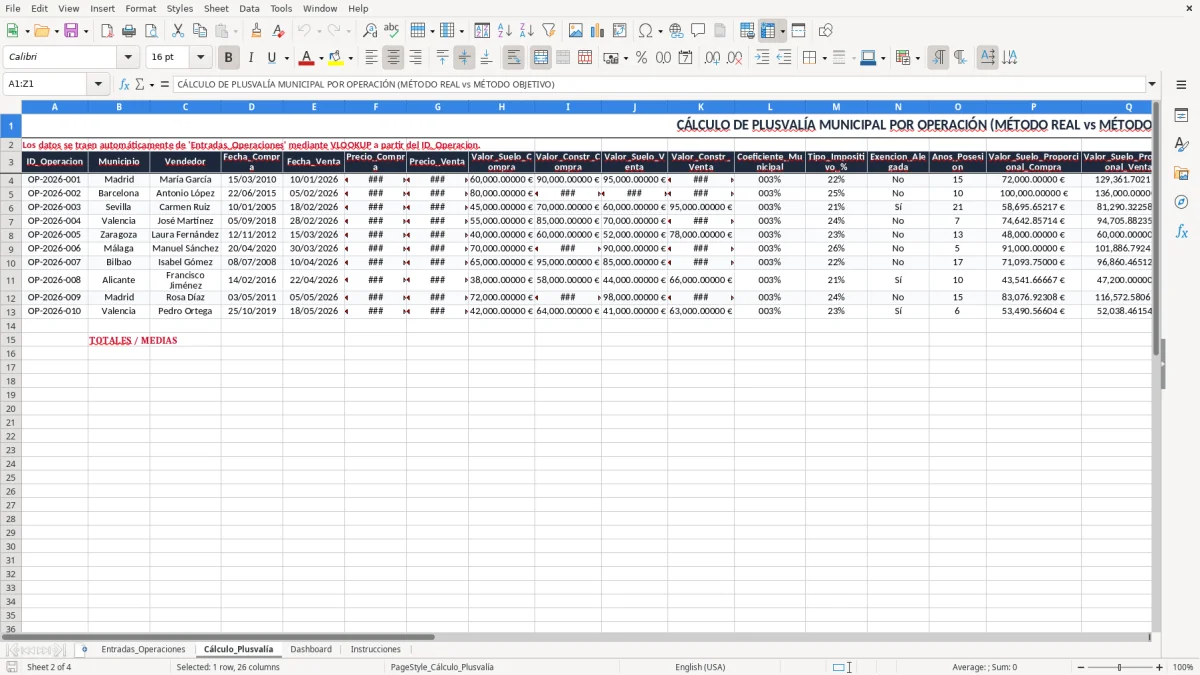The height and width of the screenshot is (675, 1200).
Task: Open the Styles menu
Action: [180, 8]
